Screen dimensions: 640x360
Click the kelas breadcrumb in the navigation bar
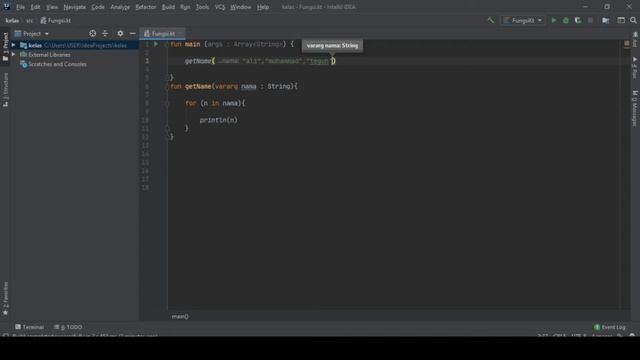[x=12, y=20]
